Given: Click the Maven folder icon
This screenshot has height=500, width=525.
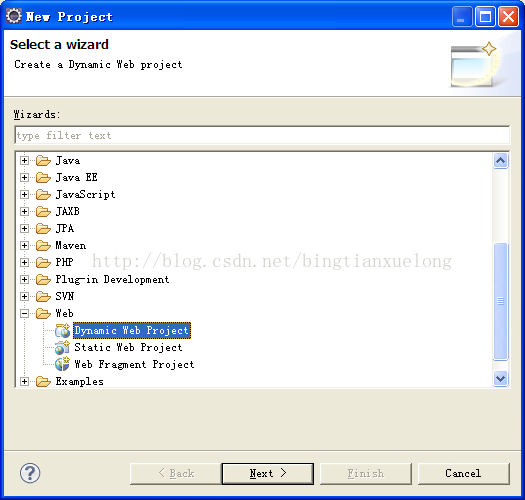Looking at the screenshot, I should [x=43, y=245].
